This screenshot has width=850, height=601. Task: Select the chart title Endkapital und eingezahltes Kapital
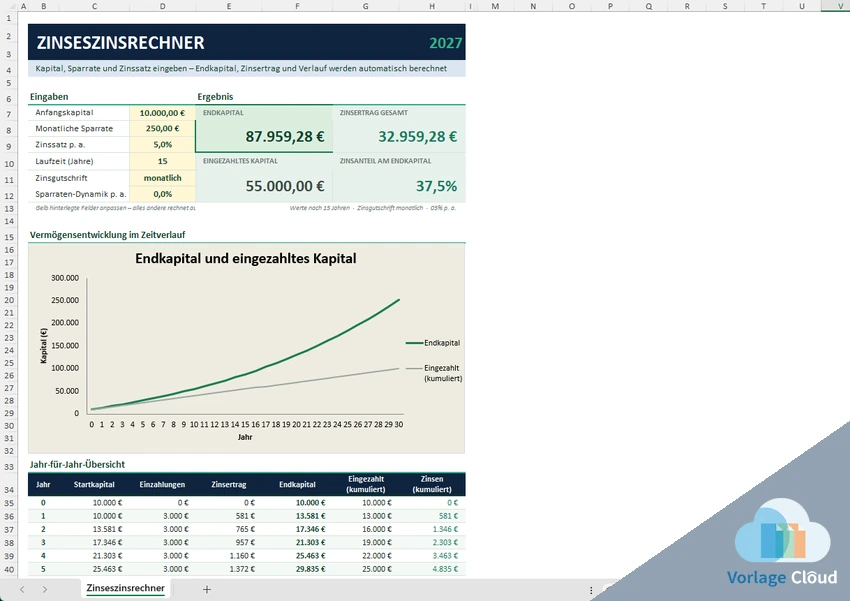246,259
